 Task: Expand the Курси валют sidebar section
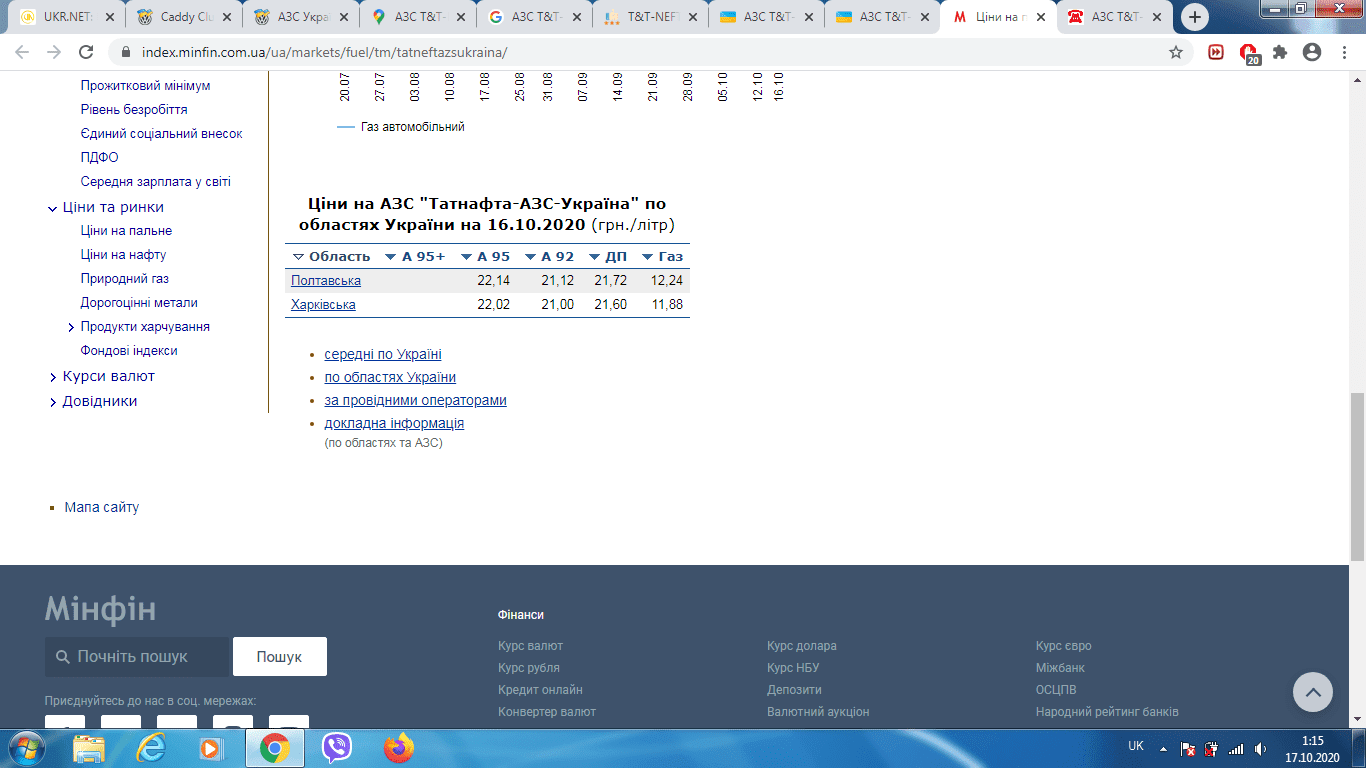pyautogui.click(x=108, y=376)
